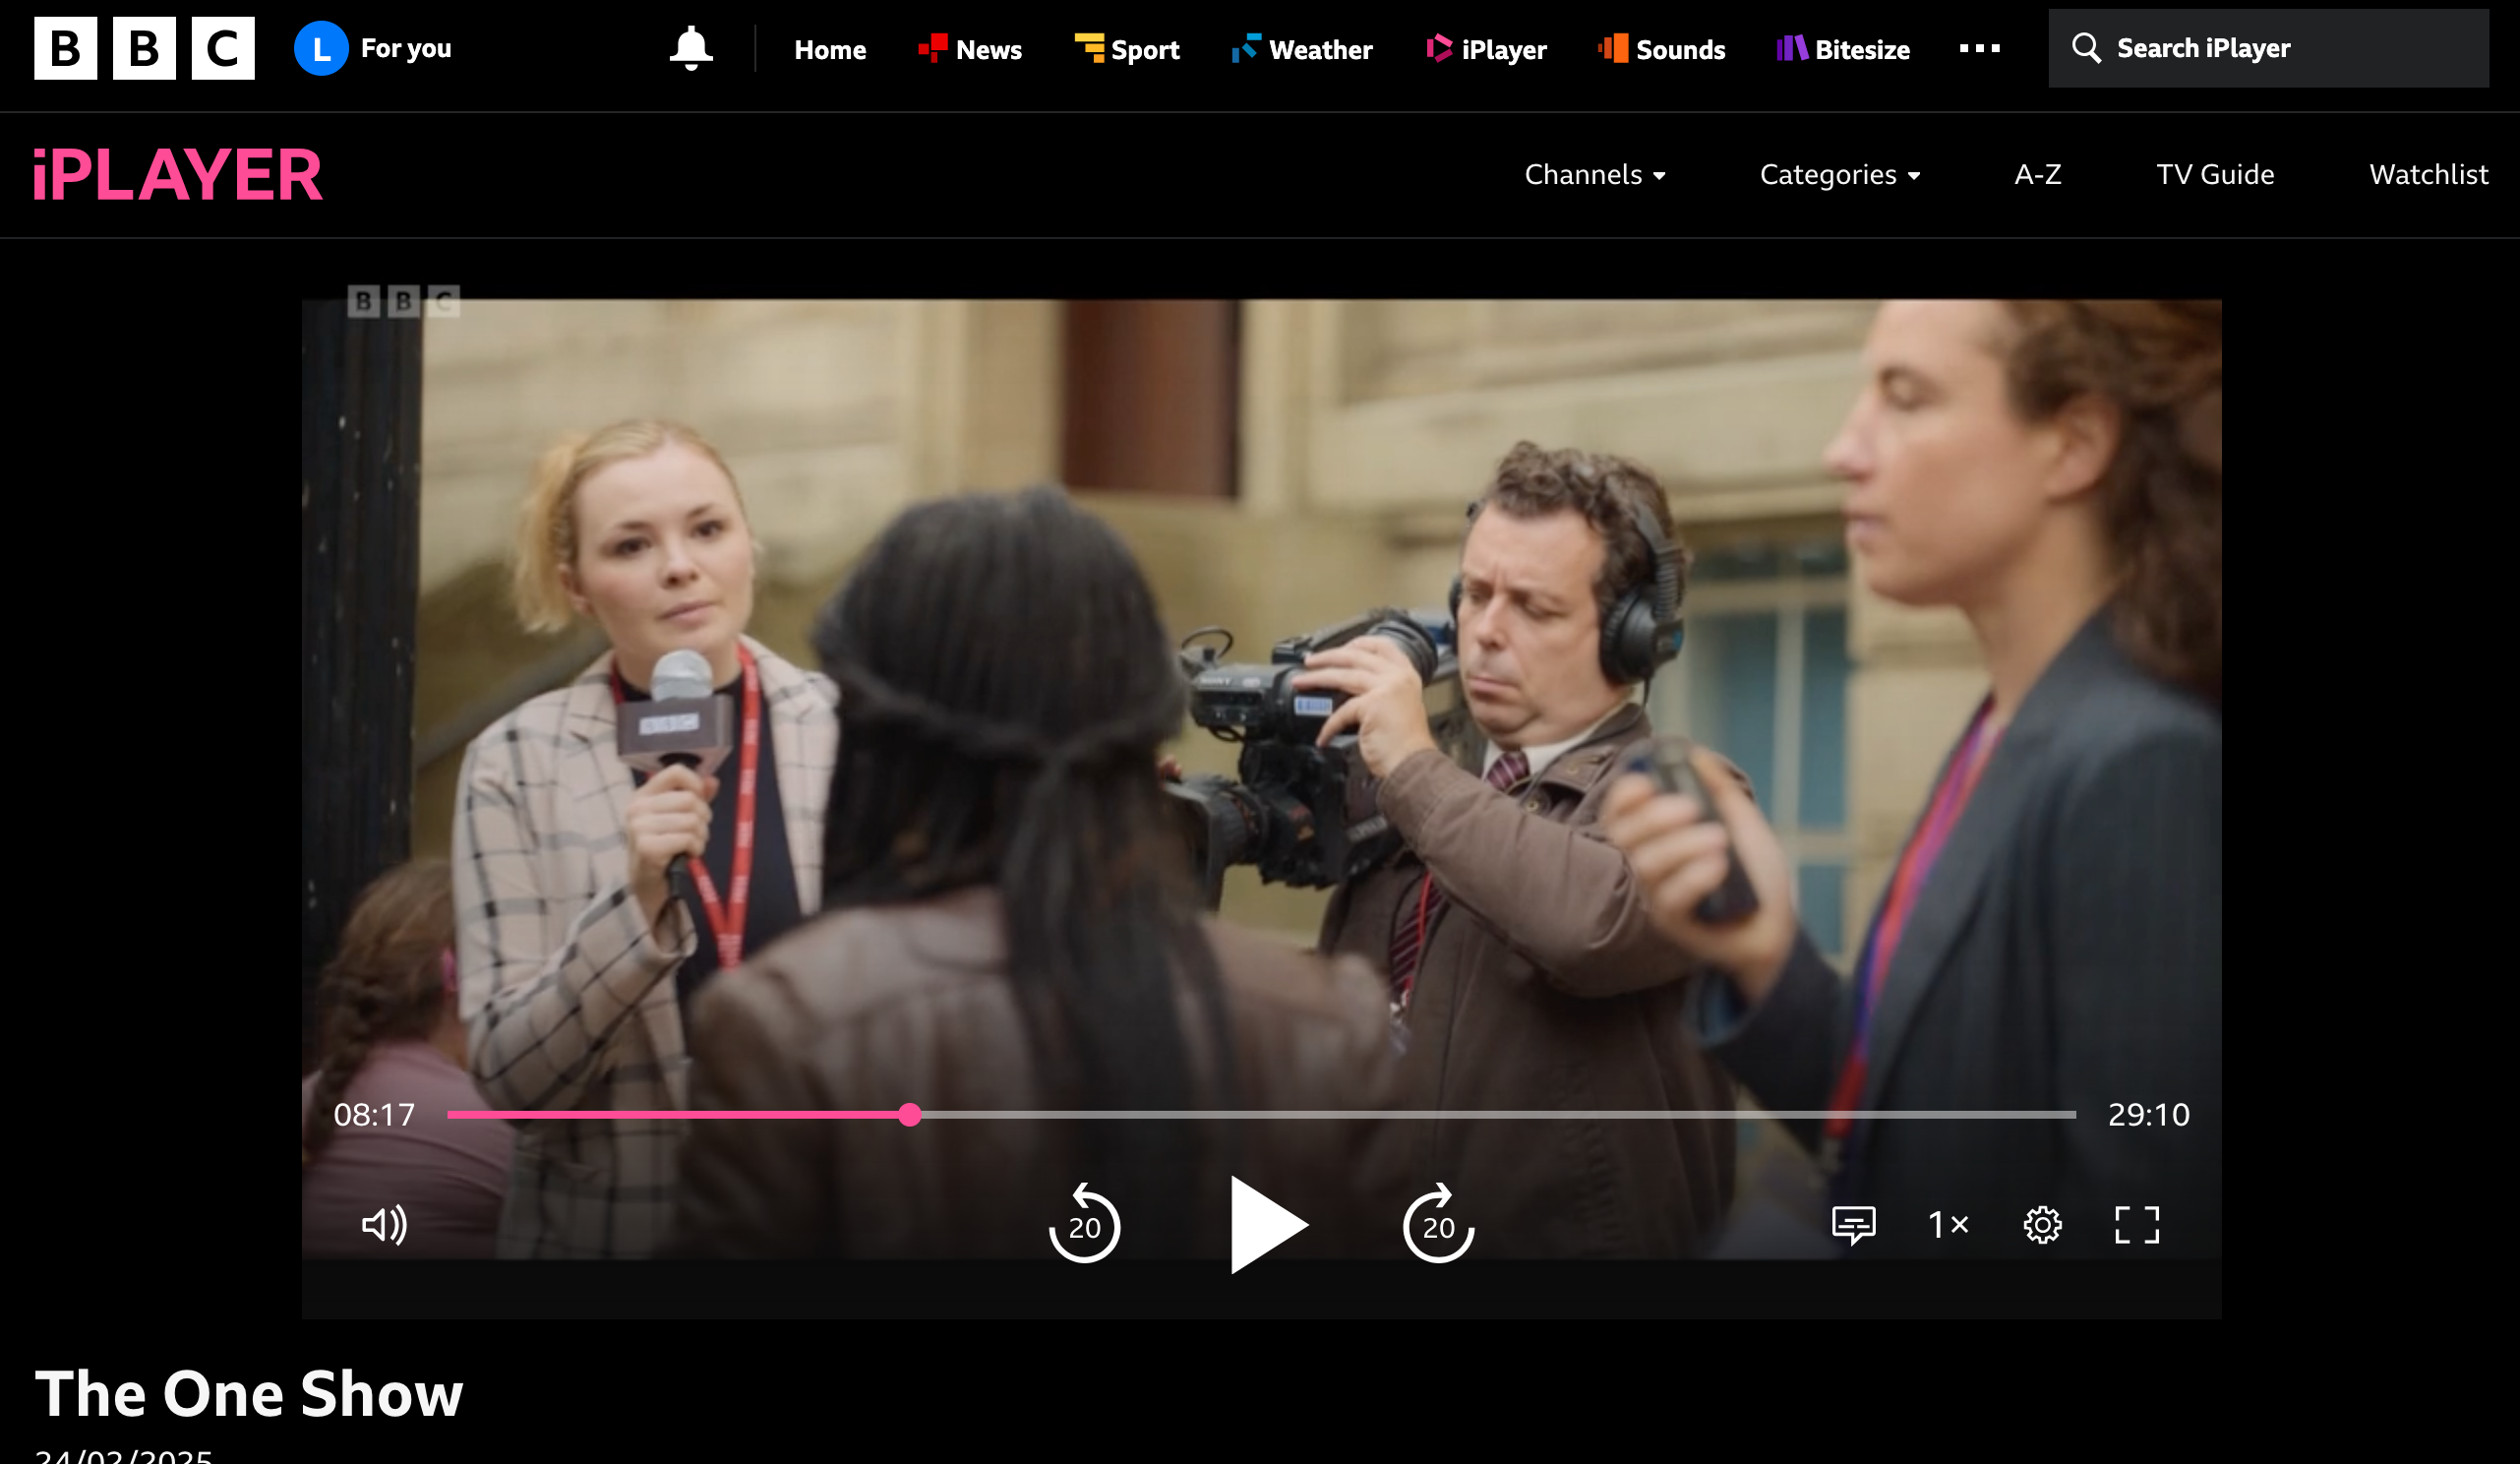Open BBC News section
2520x1464 pixels.
[x=969, y=49]
